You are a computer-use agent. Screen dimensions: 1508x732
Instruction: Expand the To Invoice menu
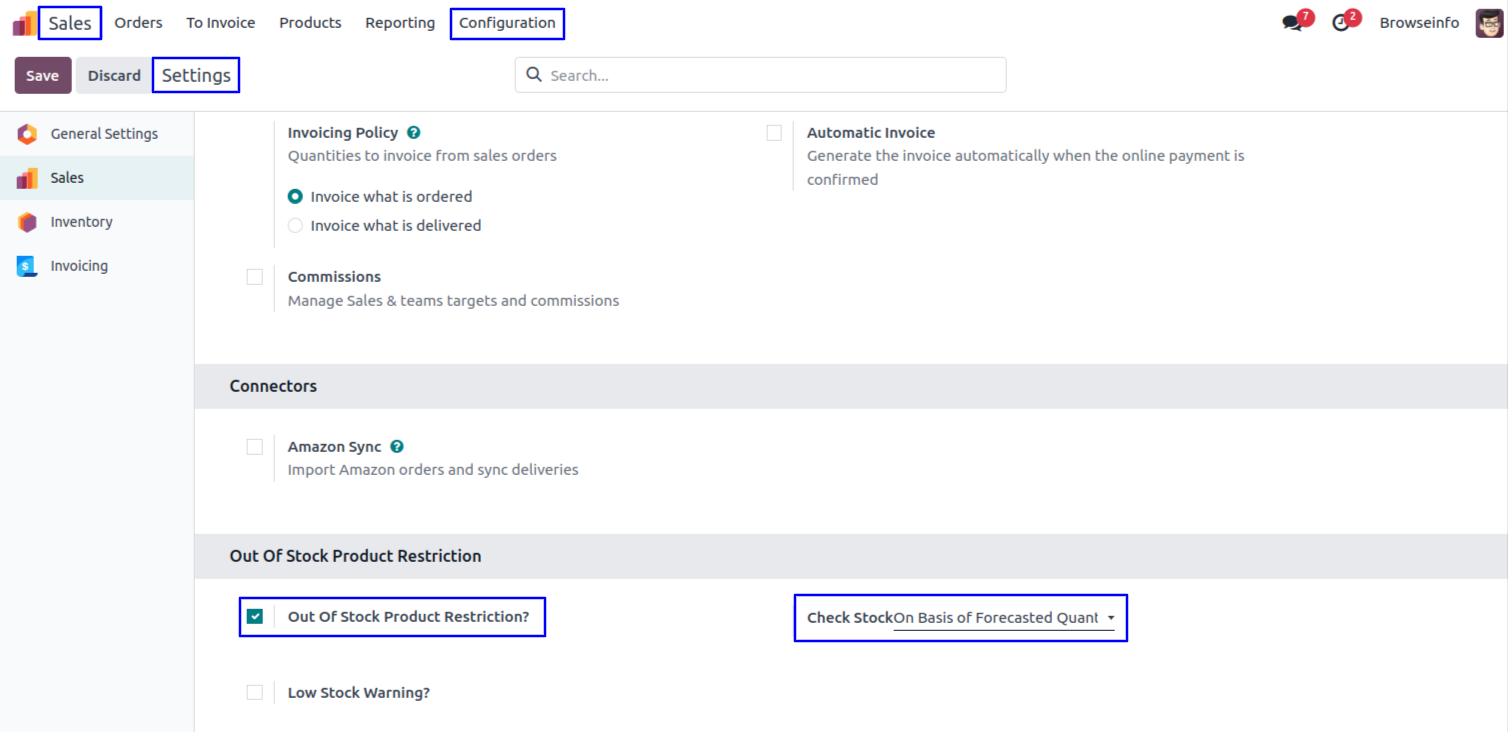[x=220, y=23]
